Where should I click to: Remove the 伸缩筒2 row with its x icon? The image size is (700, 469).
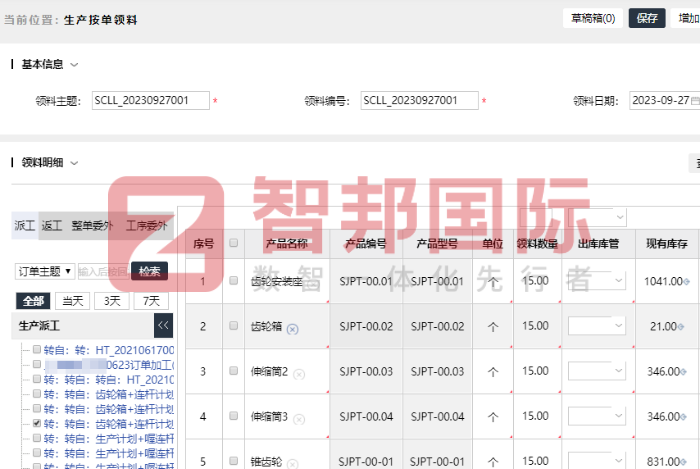point(299,374)
